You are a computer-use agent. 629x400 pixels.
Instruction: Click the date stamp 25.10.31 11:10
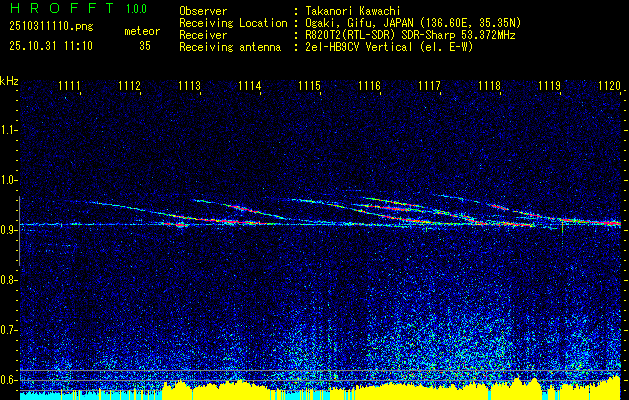point(51,46)
